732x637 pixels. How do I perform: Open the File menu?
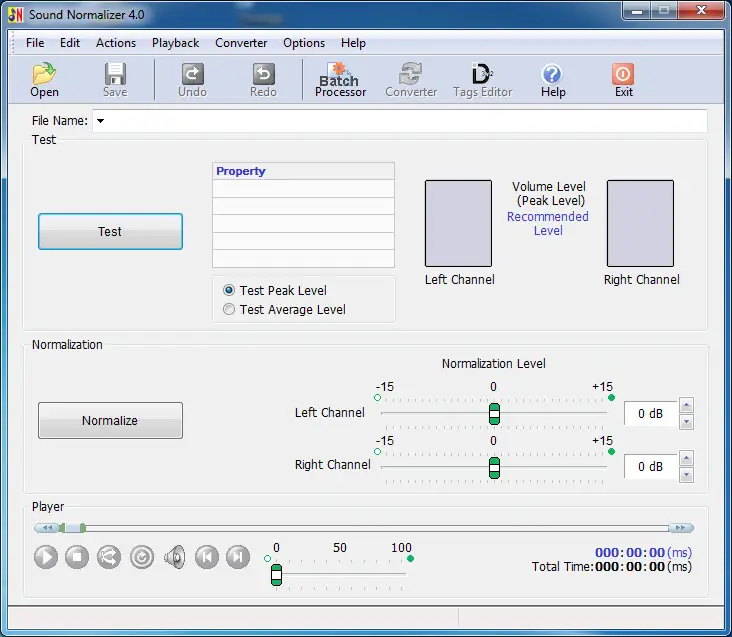35,43
